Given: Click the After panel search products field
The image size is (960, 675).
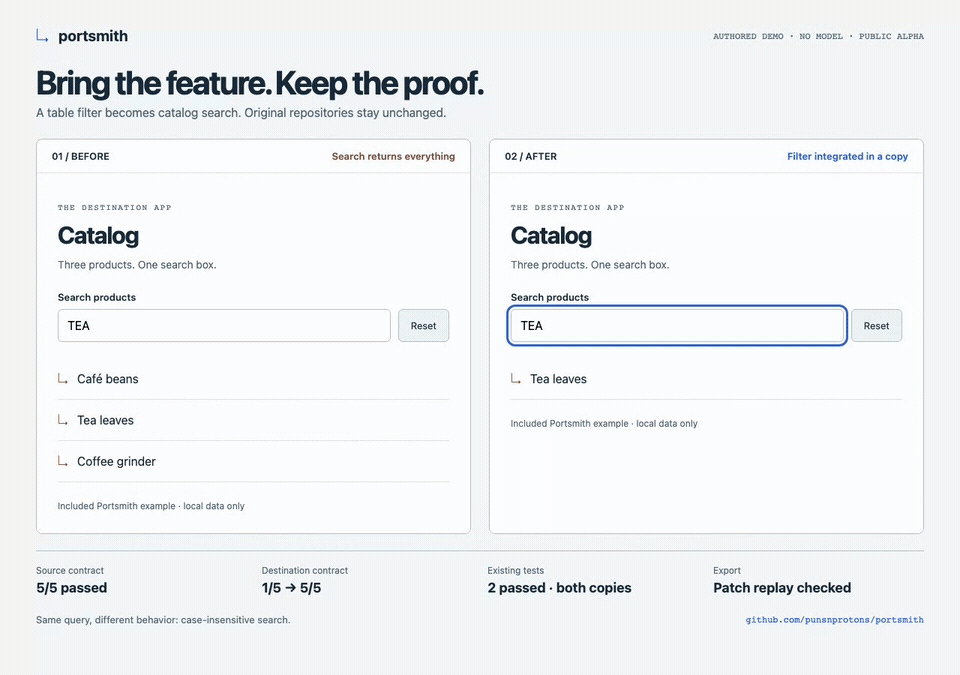Looking at the screenshot, I should tap(677, 326).
